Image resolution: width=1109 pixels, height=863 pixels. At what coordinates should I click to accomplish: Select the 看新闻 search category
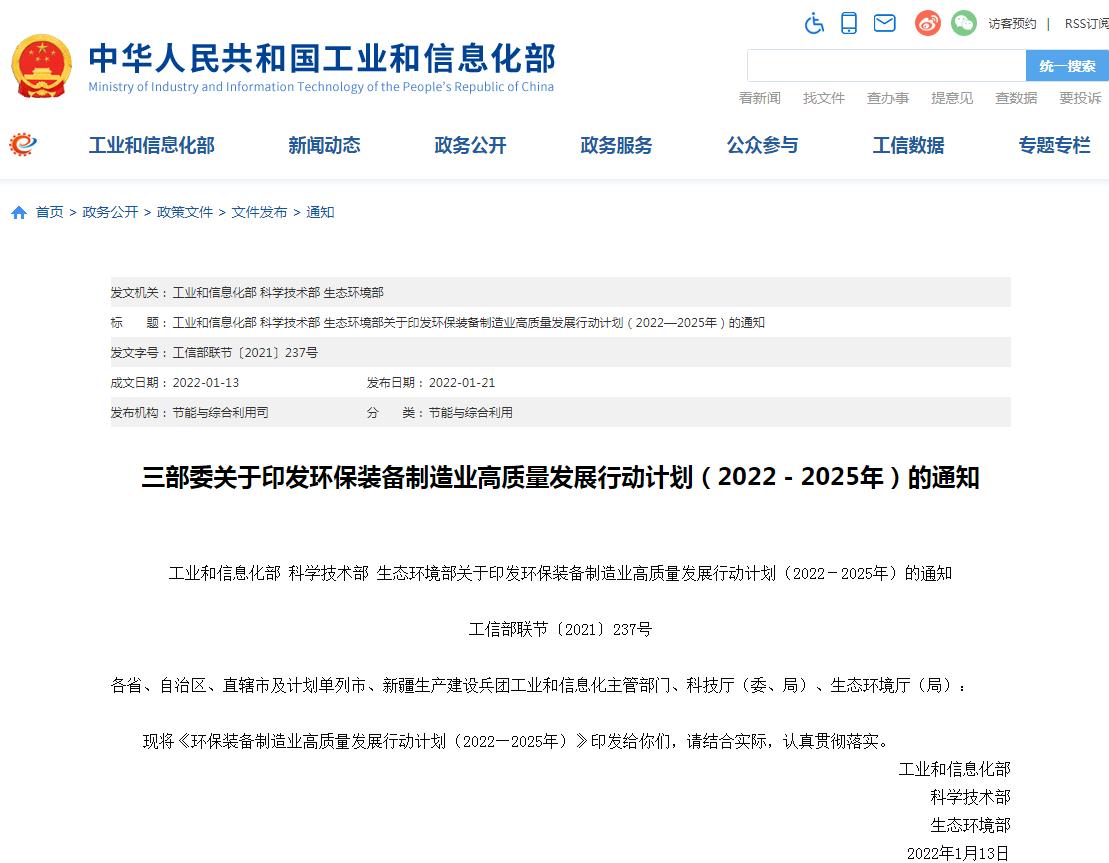coord(760,98)
